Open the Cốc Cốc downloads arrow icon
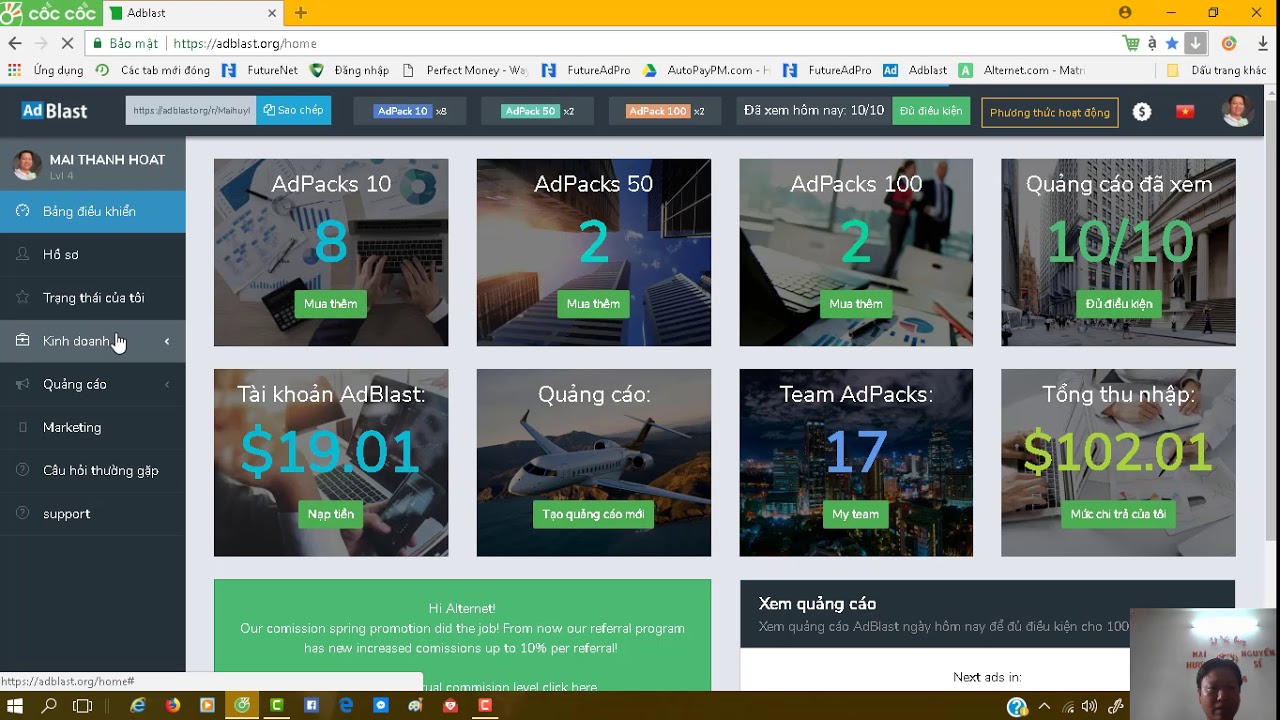This screenshot has height=720, width=1280. [1195, 44]
